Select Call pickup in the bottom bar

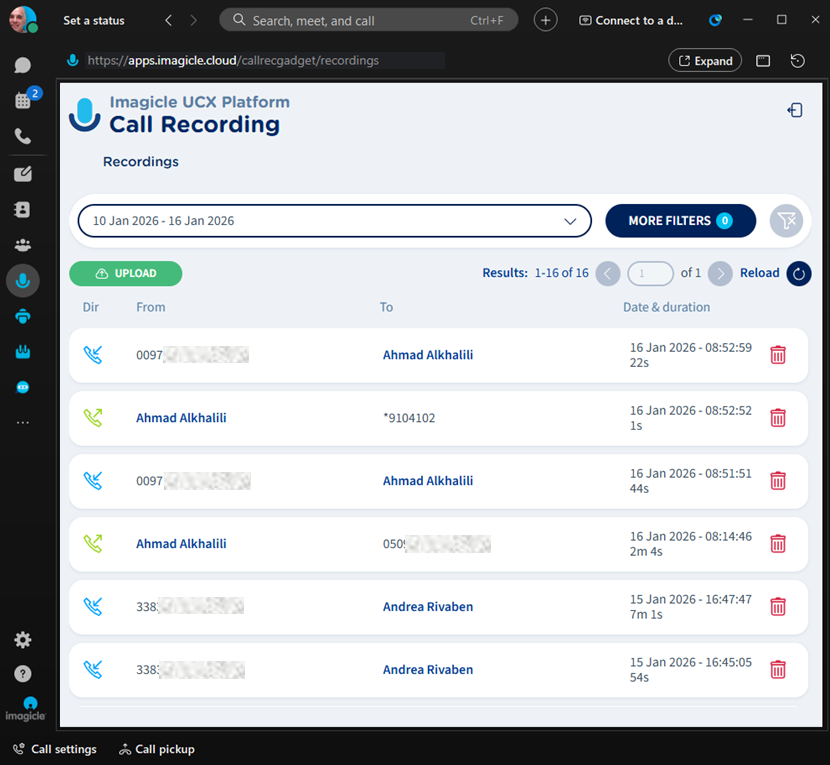point(157,749)
